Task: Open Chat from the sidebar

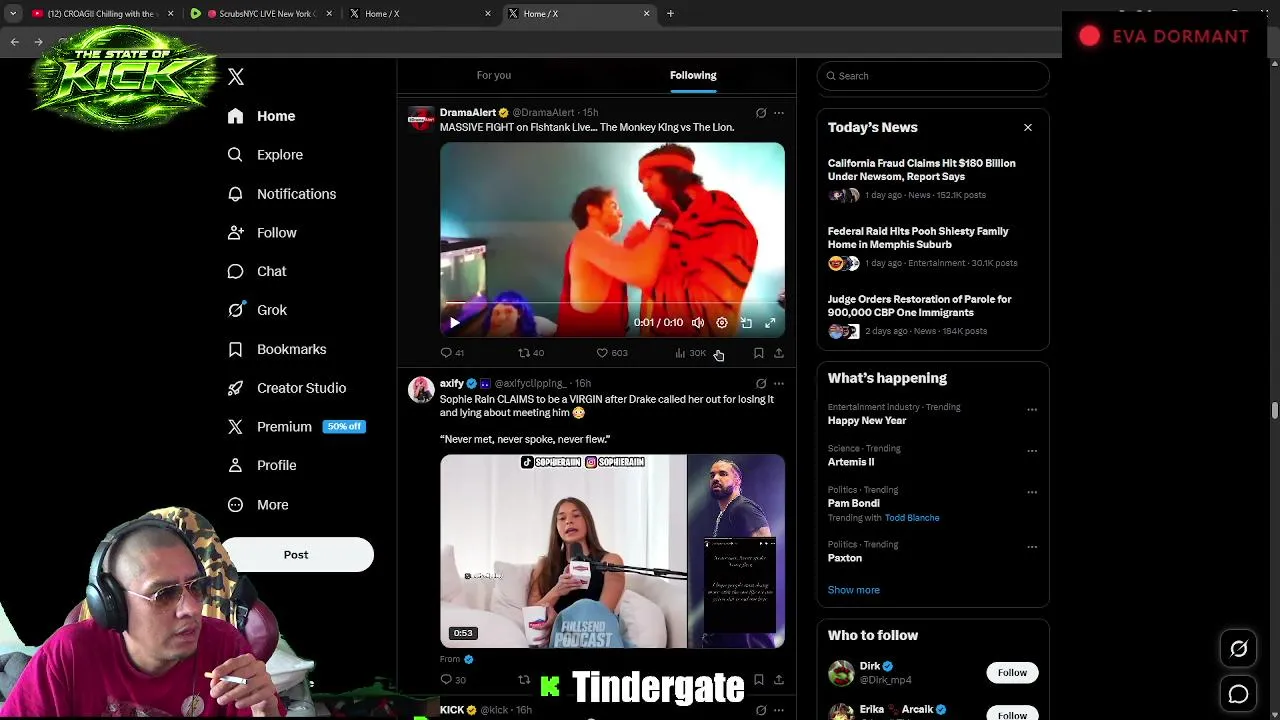Action: coord(257,271)
